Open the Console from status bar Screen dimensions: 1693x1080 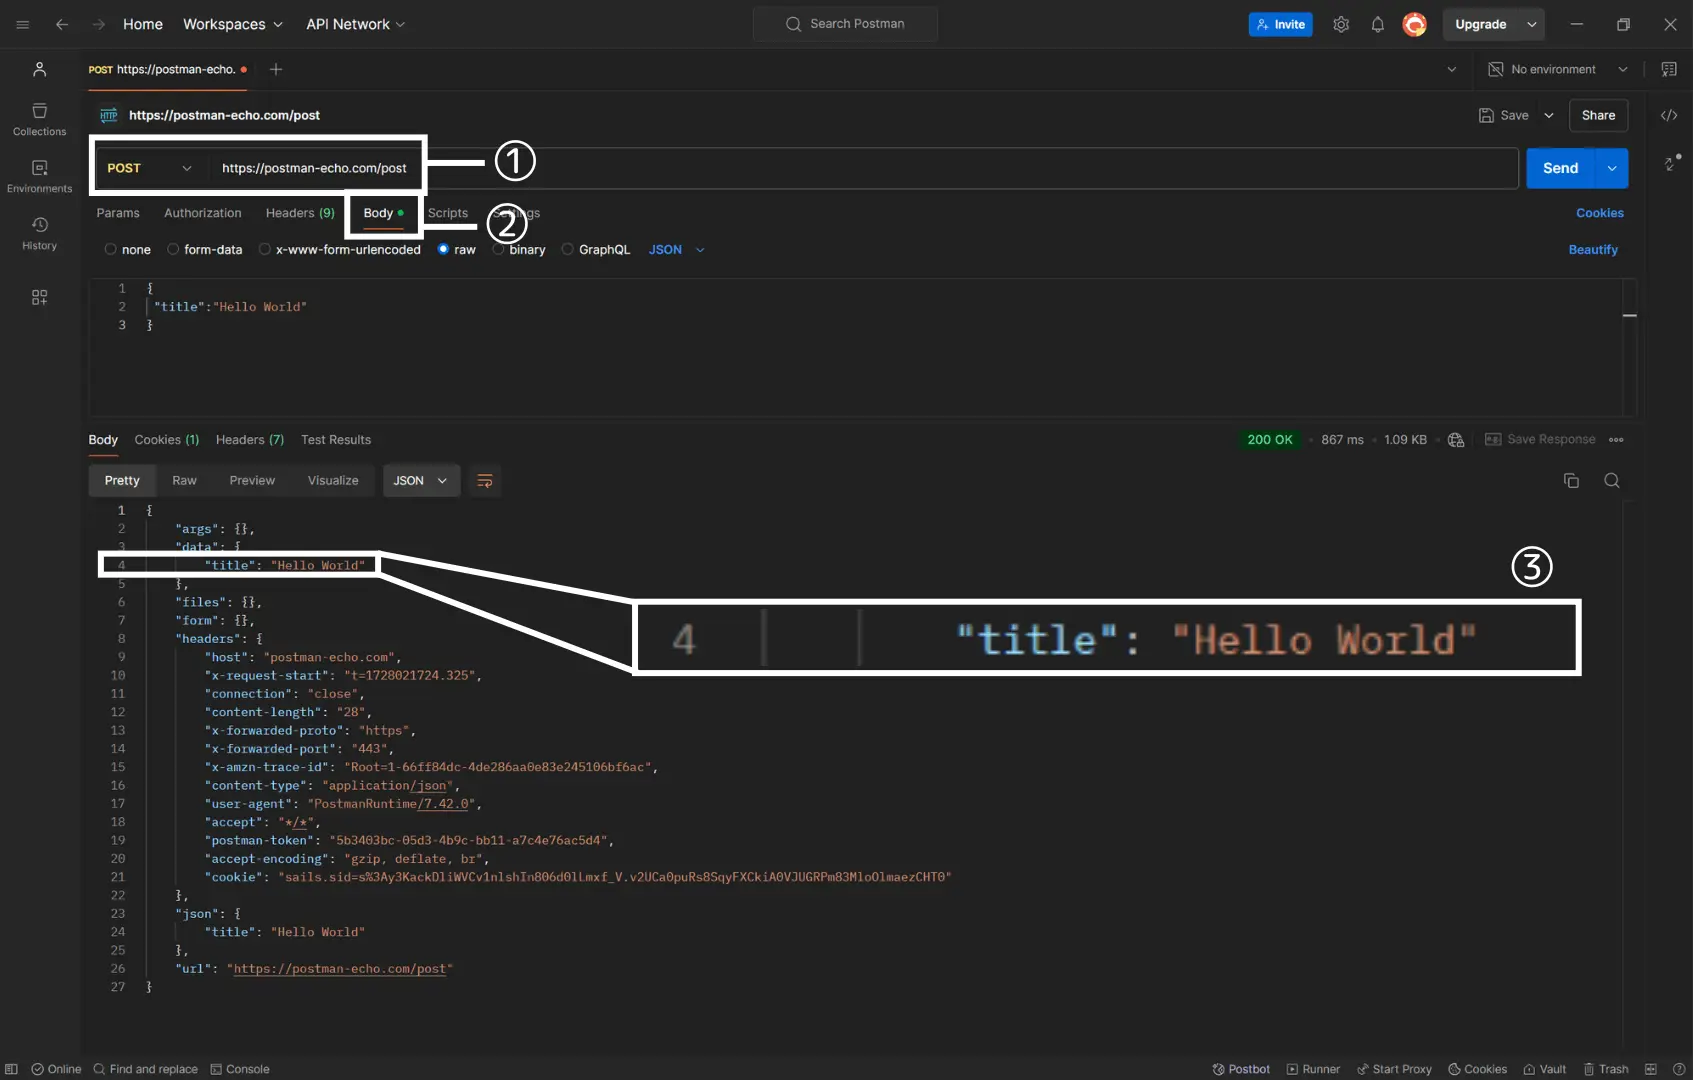point(240,1069)
